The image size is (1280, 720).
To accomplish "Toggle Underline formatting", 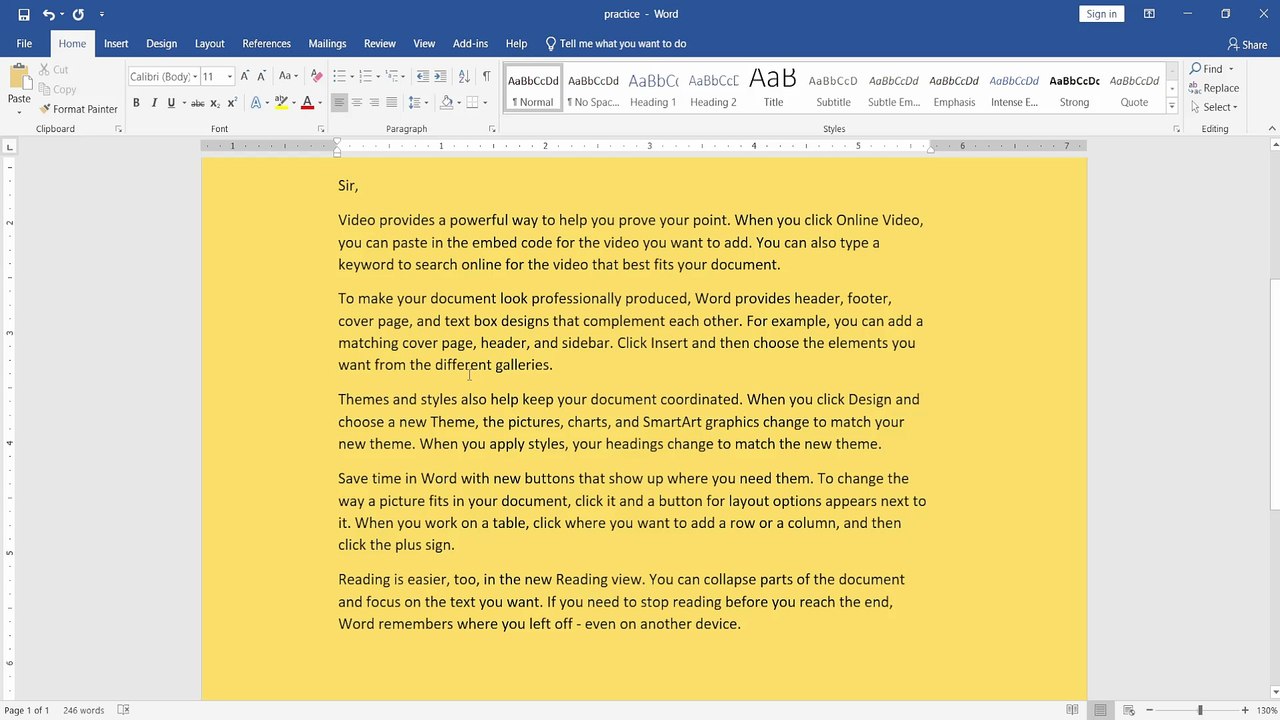I will tap(171, 103).
